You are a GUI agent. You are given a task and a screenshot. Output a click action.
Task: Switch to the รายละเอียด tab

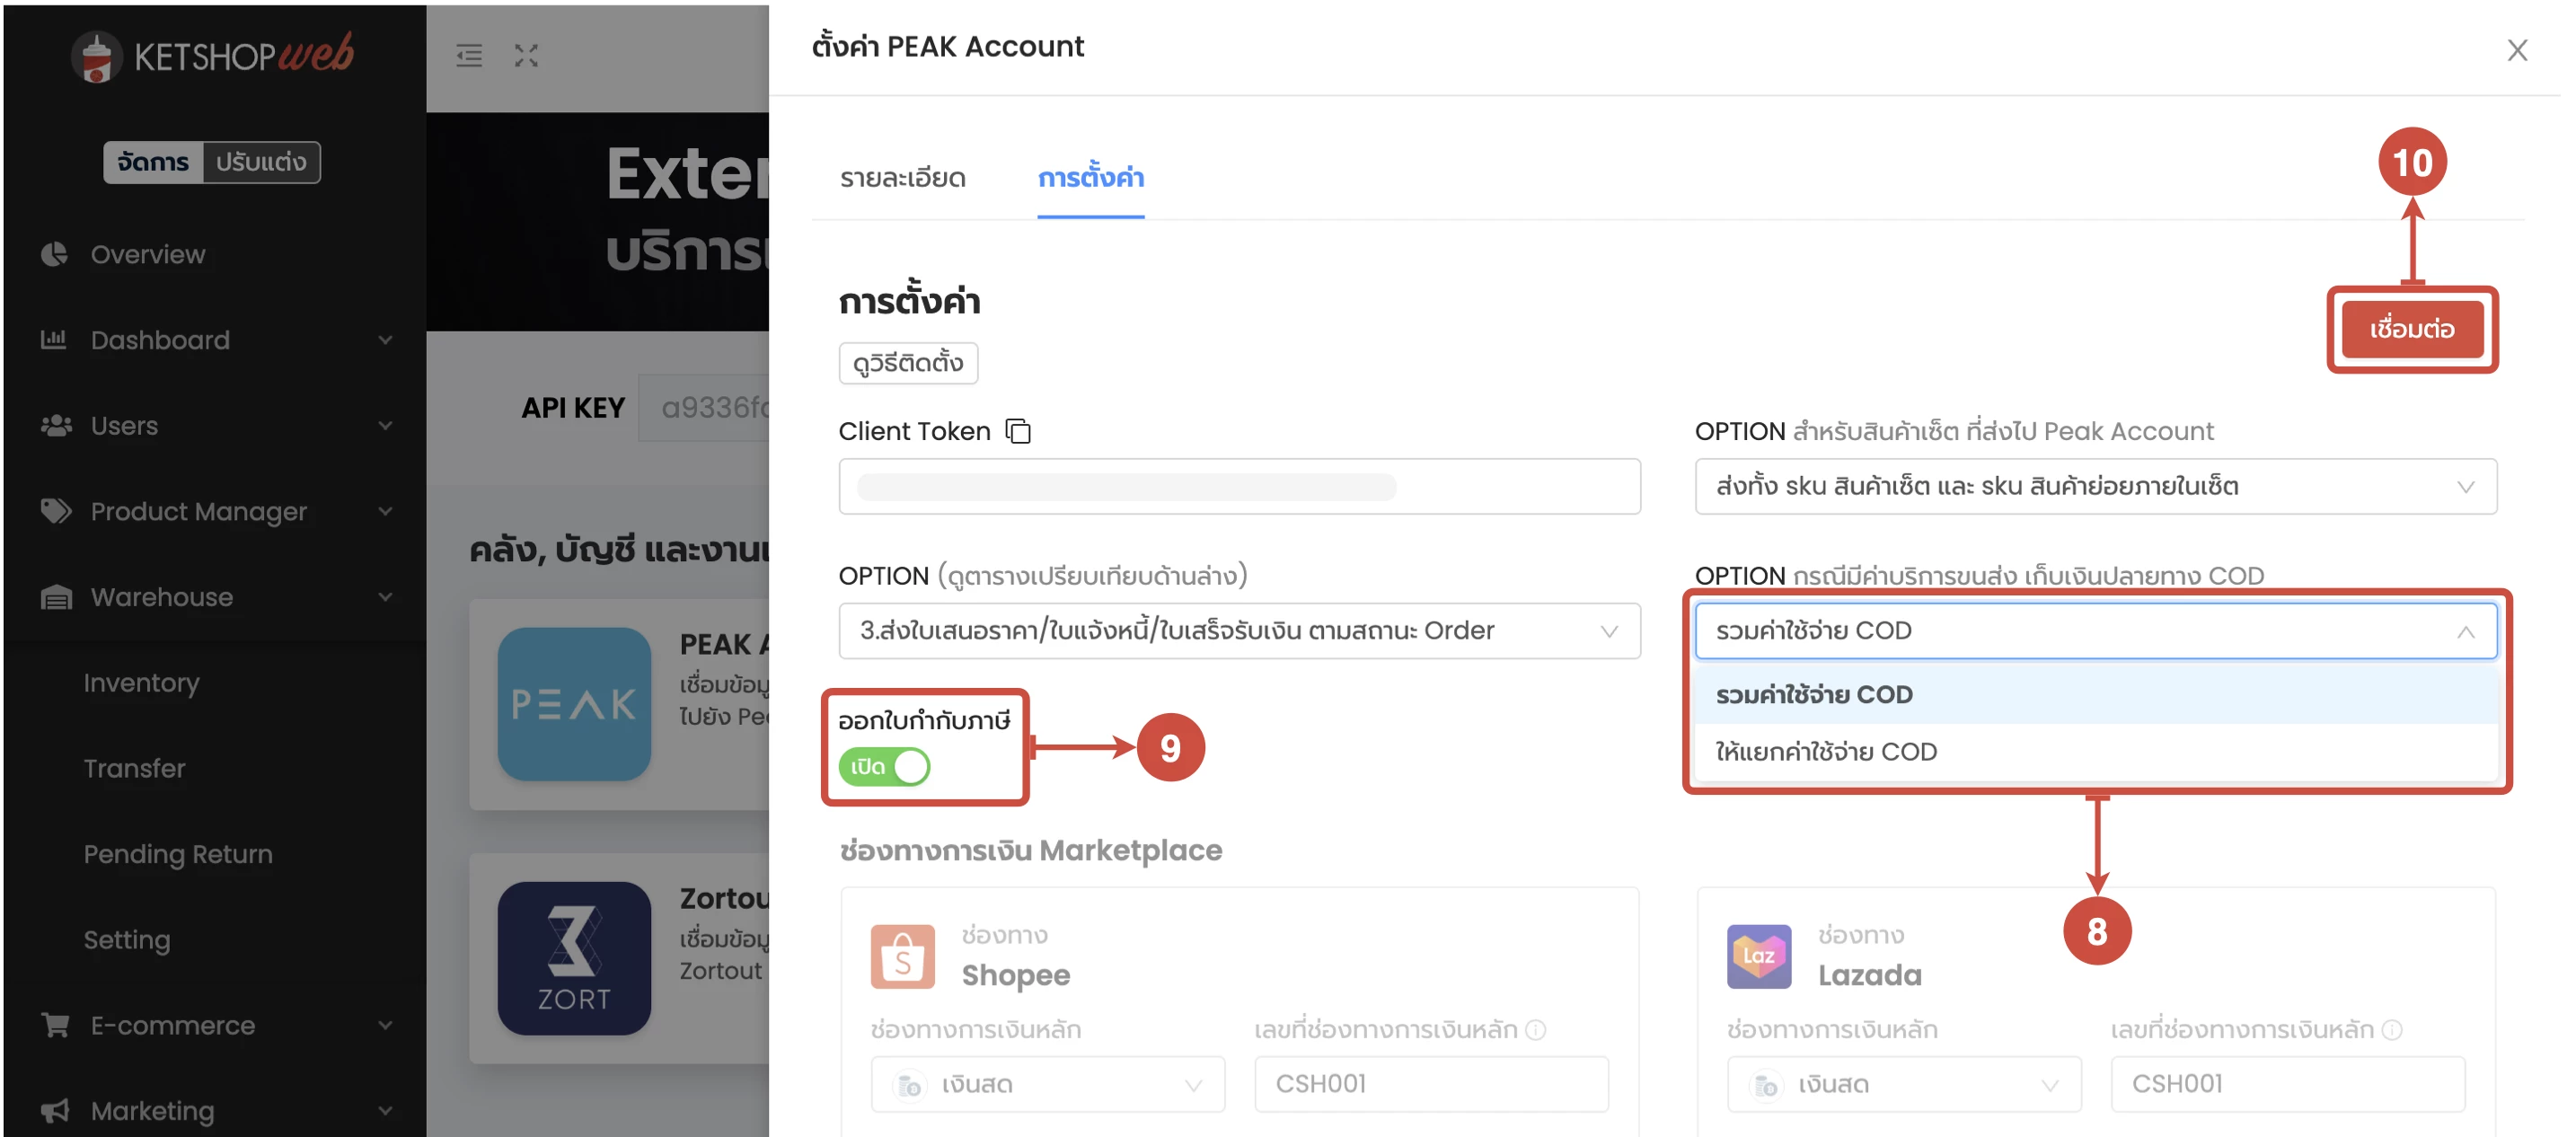902,178
